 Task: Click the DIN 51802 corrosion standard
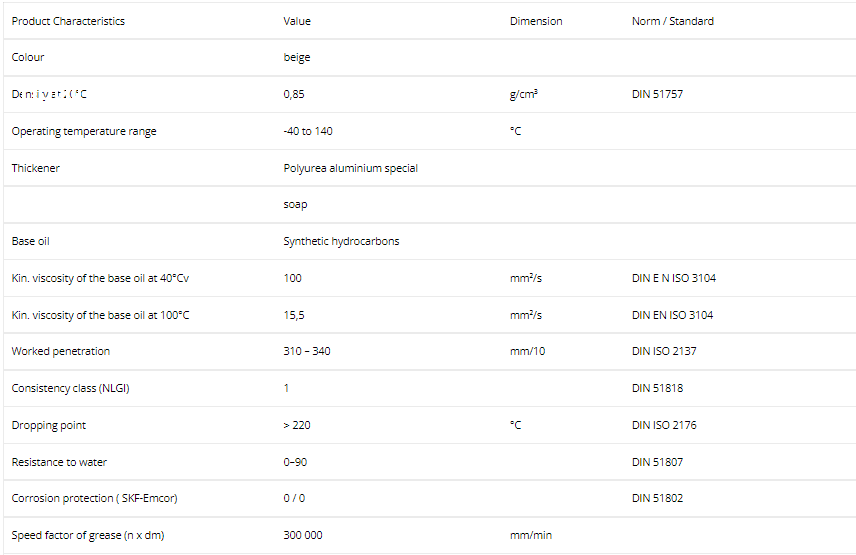click(658, 498)
